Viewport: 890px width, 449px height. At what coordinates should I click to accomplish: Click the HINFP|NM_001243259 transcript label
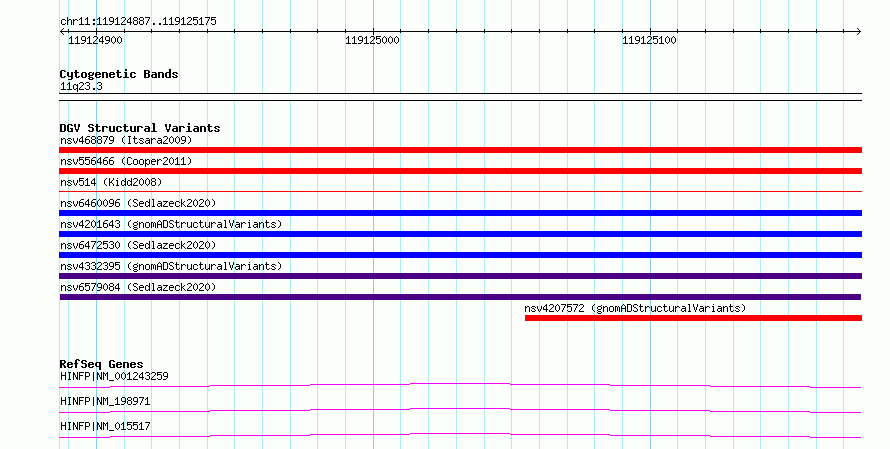pyautogui.click(x=114, y=376)
